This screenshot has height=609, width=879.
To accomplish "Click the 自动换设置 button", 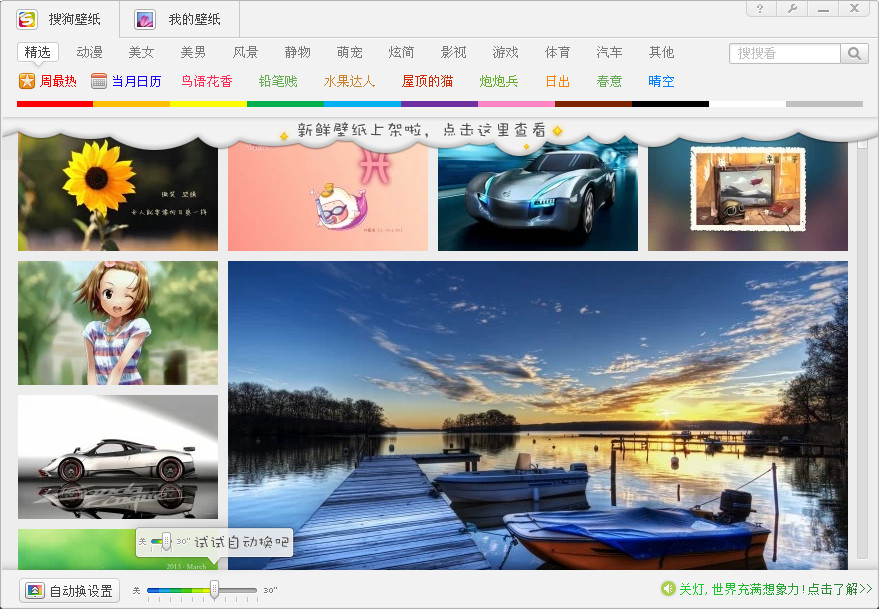I will point(68,591).
